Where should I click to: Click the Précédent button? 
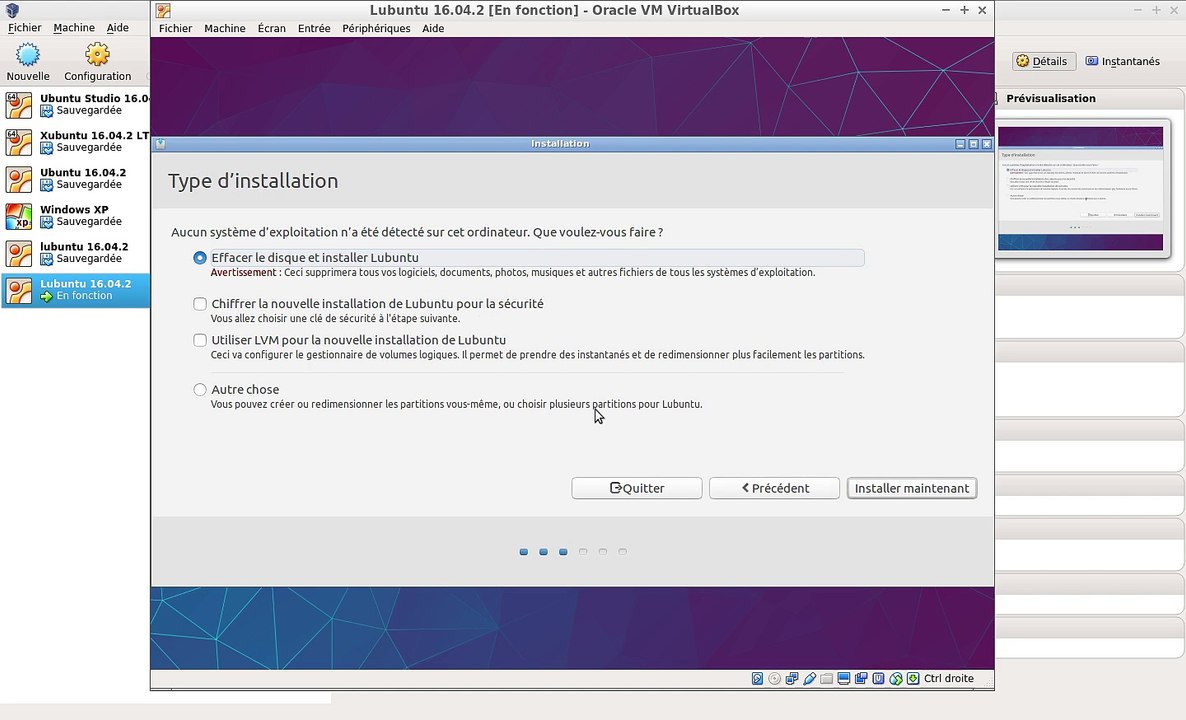(x=775, y=488)
